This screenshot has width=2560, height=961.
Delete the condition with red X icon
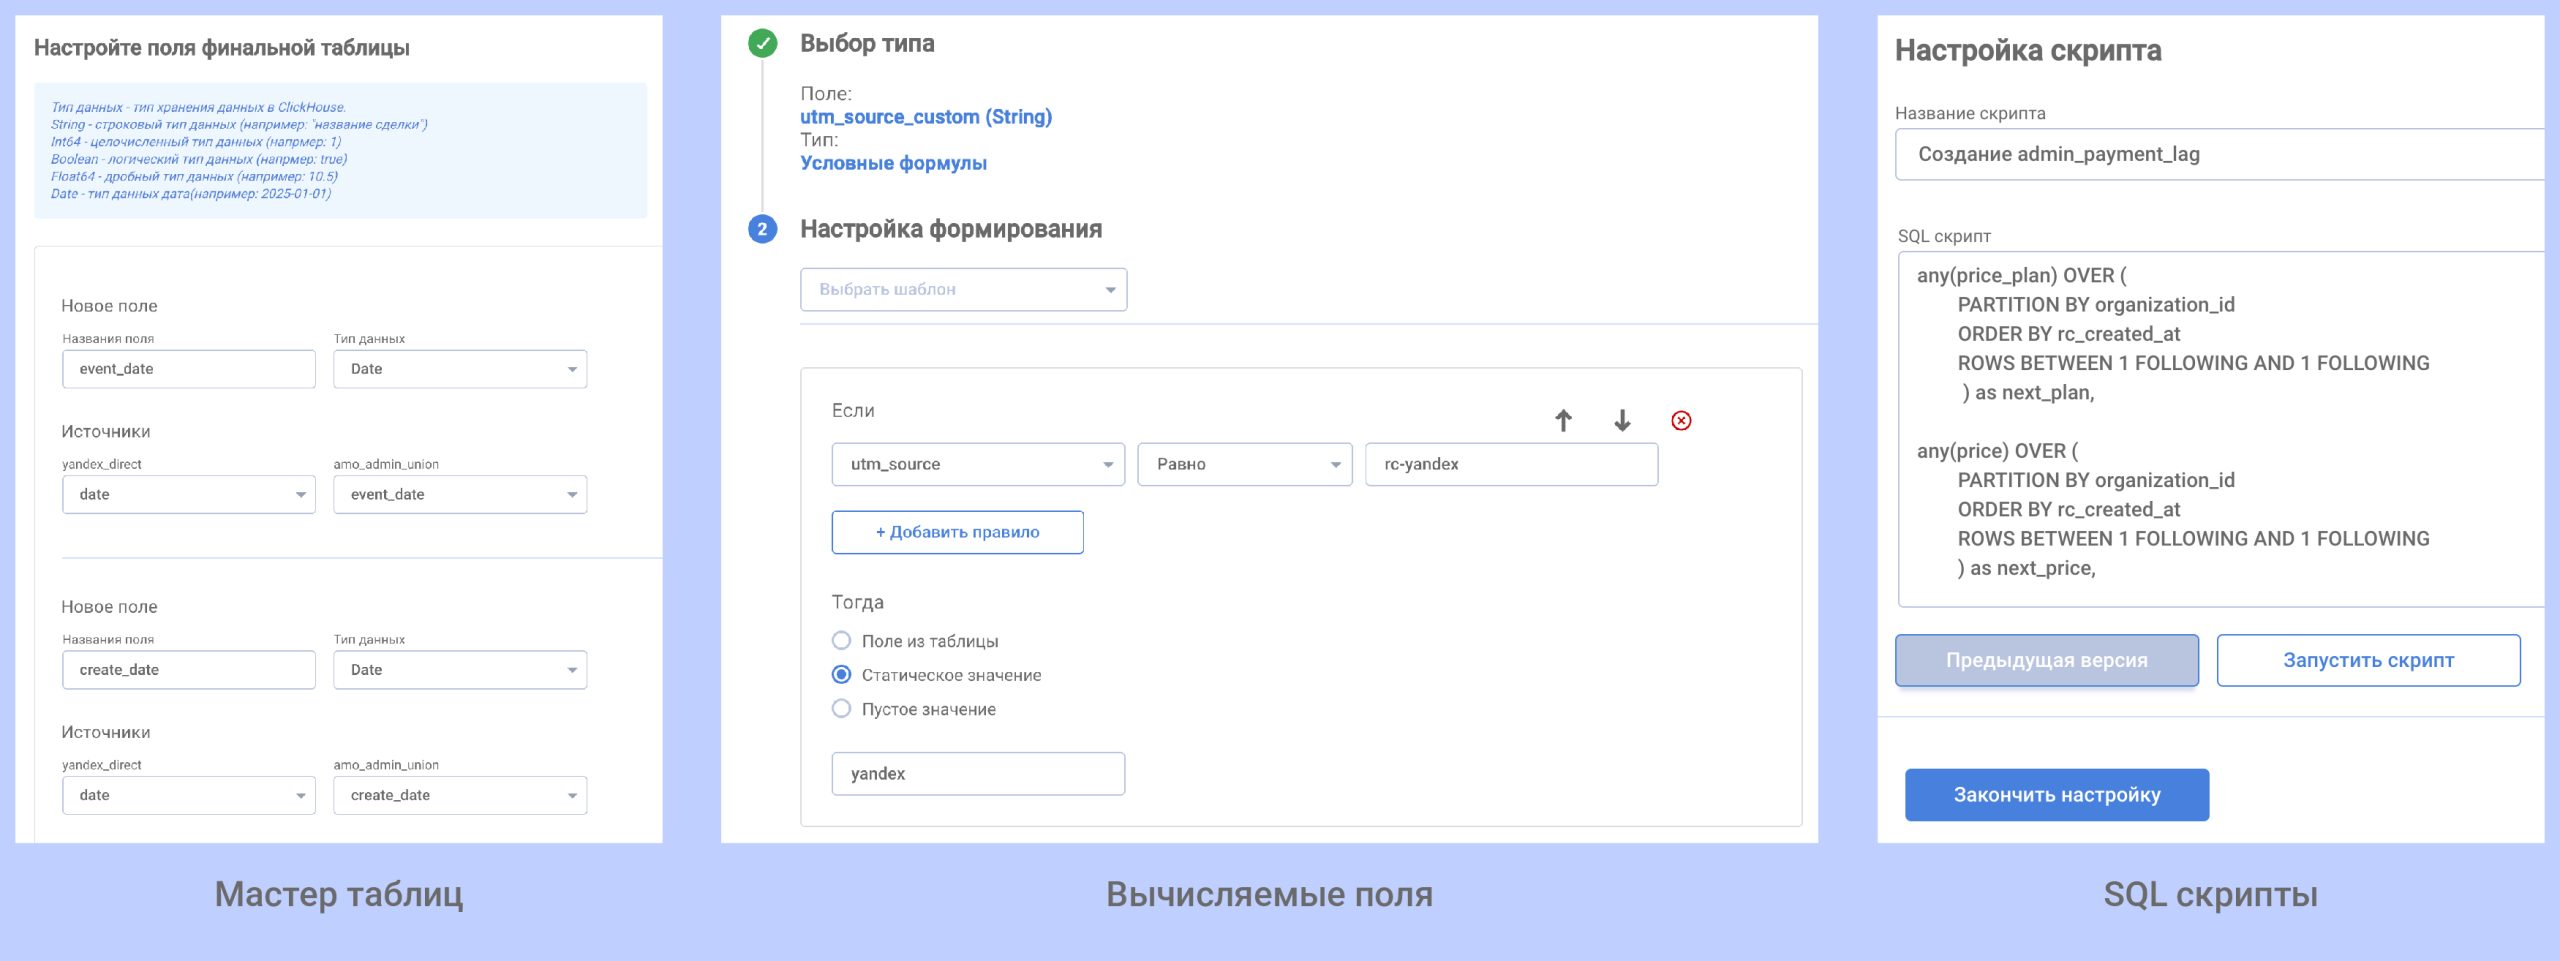(1681, 421)
